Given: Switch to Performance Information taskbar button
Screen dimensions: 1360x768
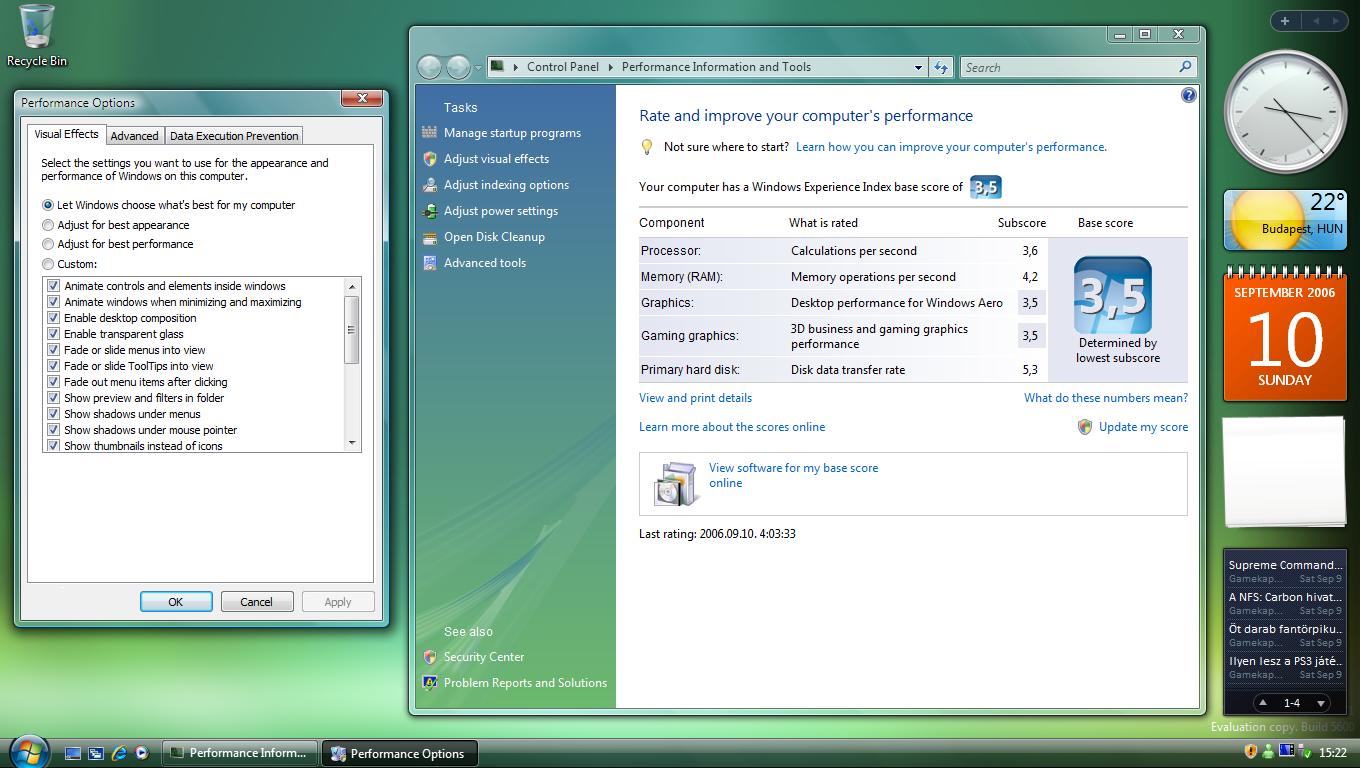Looking at the screenshot, I should point(240,753).
